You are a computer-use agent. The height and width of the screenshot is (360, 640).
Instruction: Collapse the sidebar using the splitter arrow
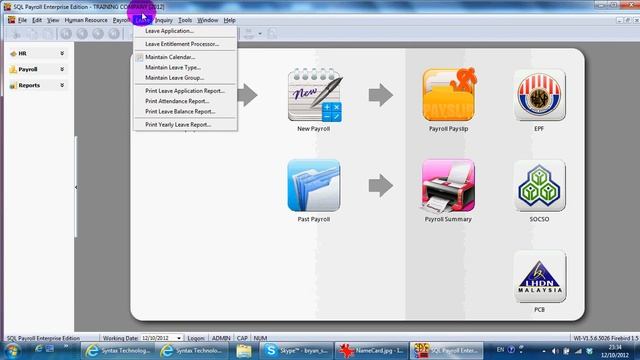click(76, 187)
